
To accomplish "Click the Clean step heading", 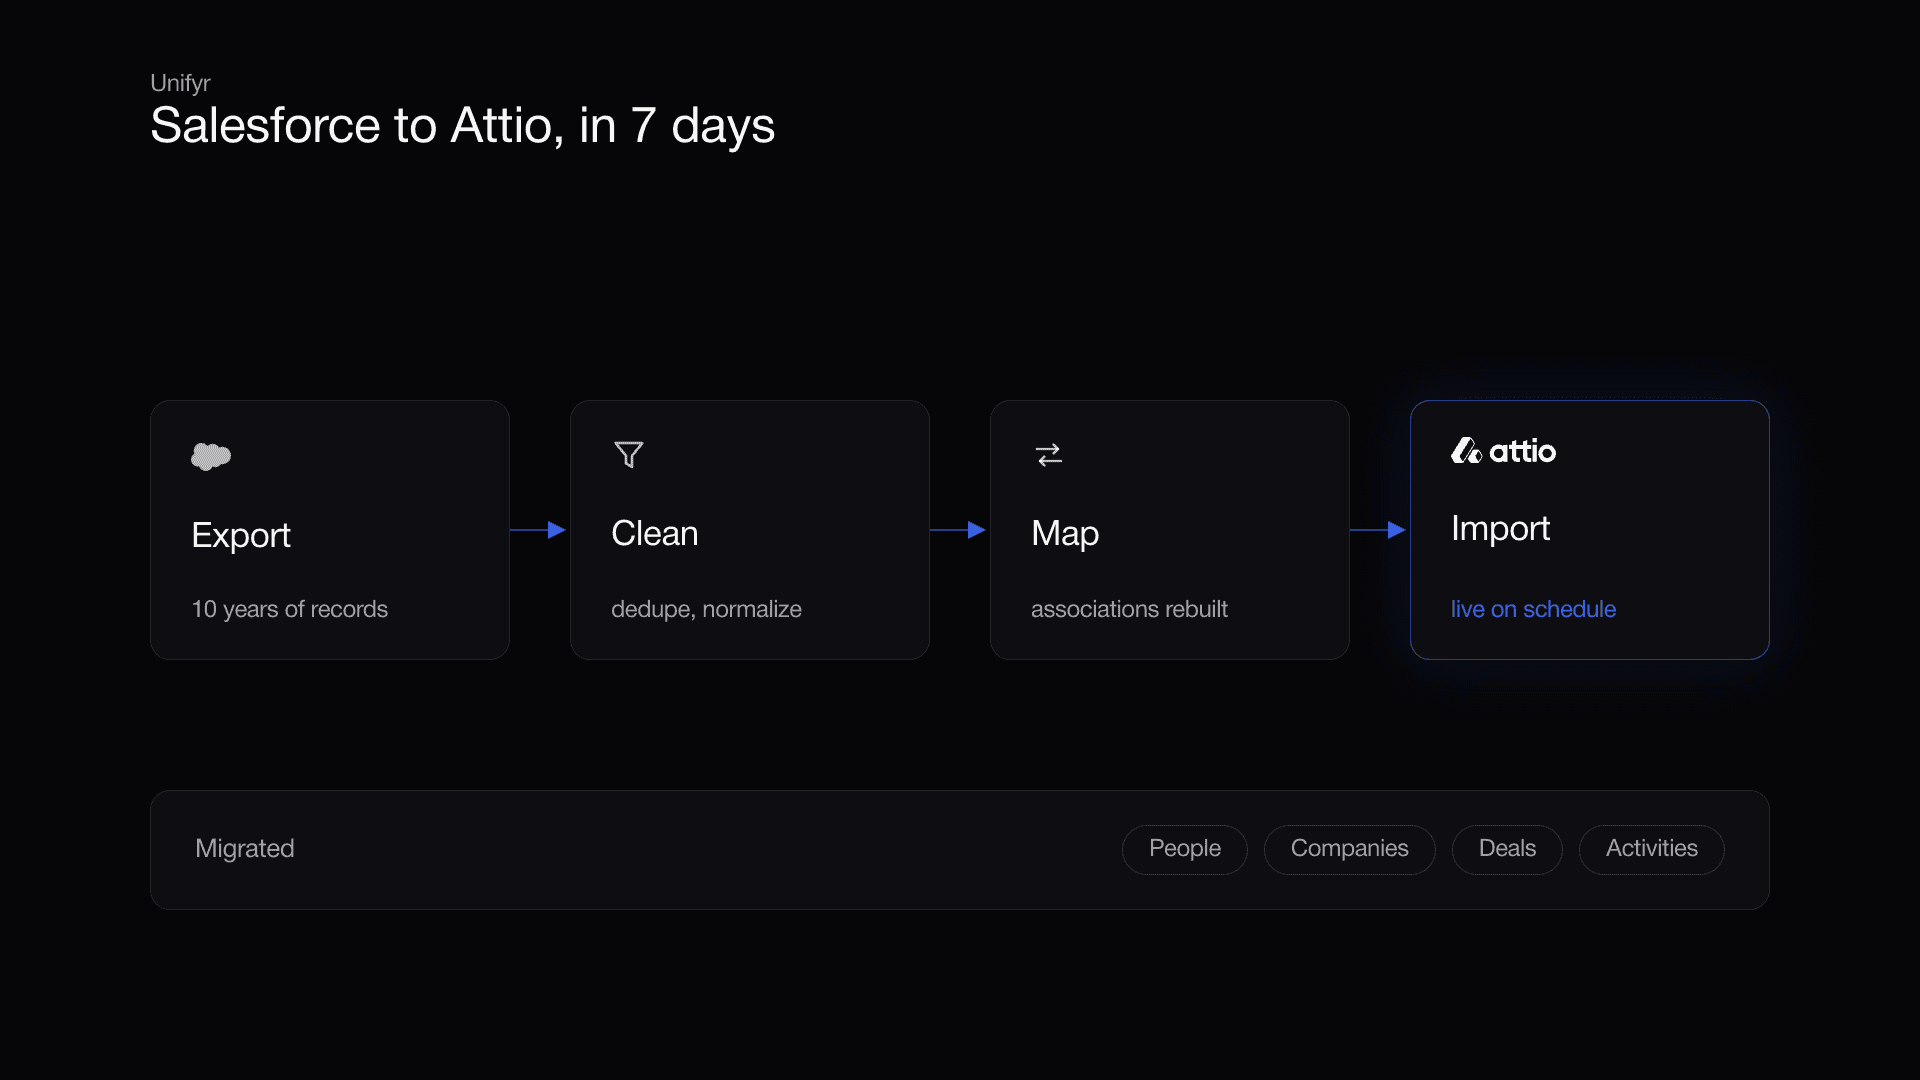I will coord(655,533).
